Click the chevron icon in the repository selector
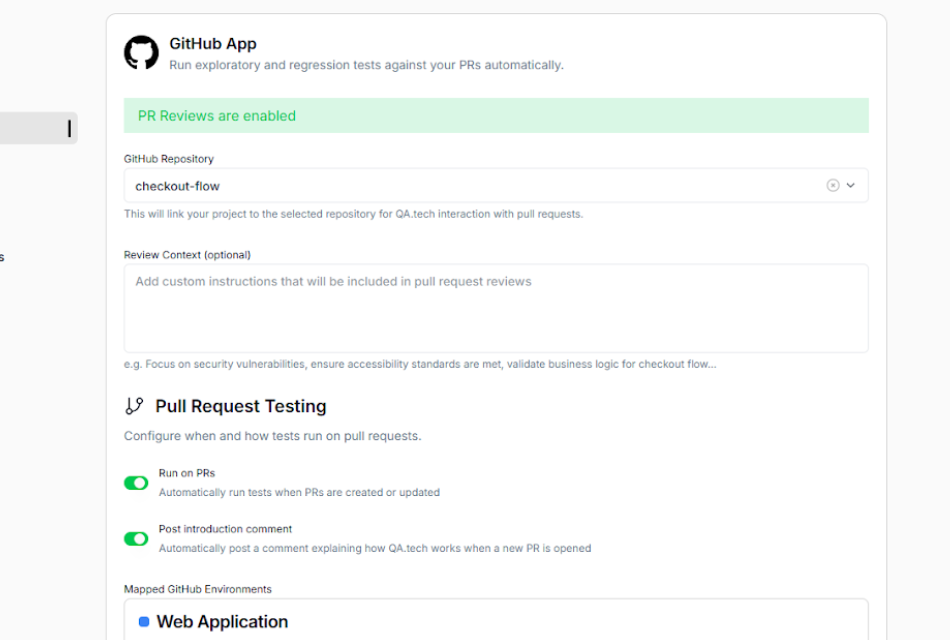The width and height of the screenshot is (950, 640). click(850, 185)
